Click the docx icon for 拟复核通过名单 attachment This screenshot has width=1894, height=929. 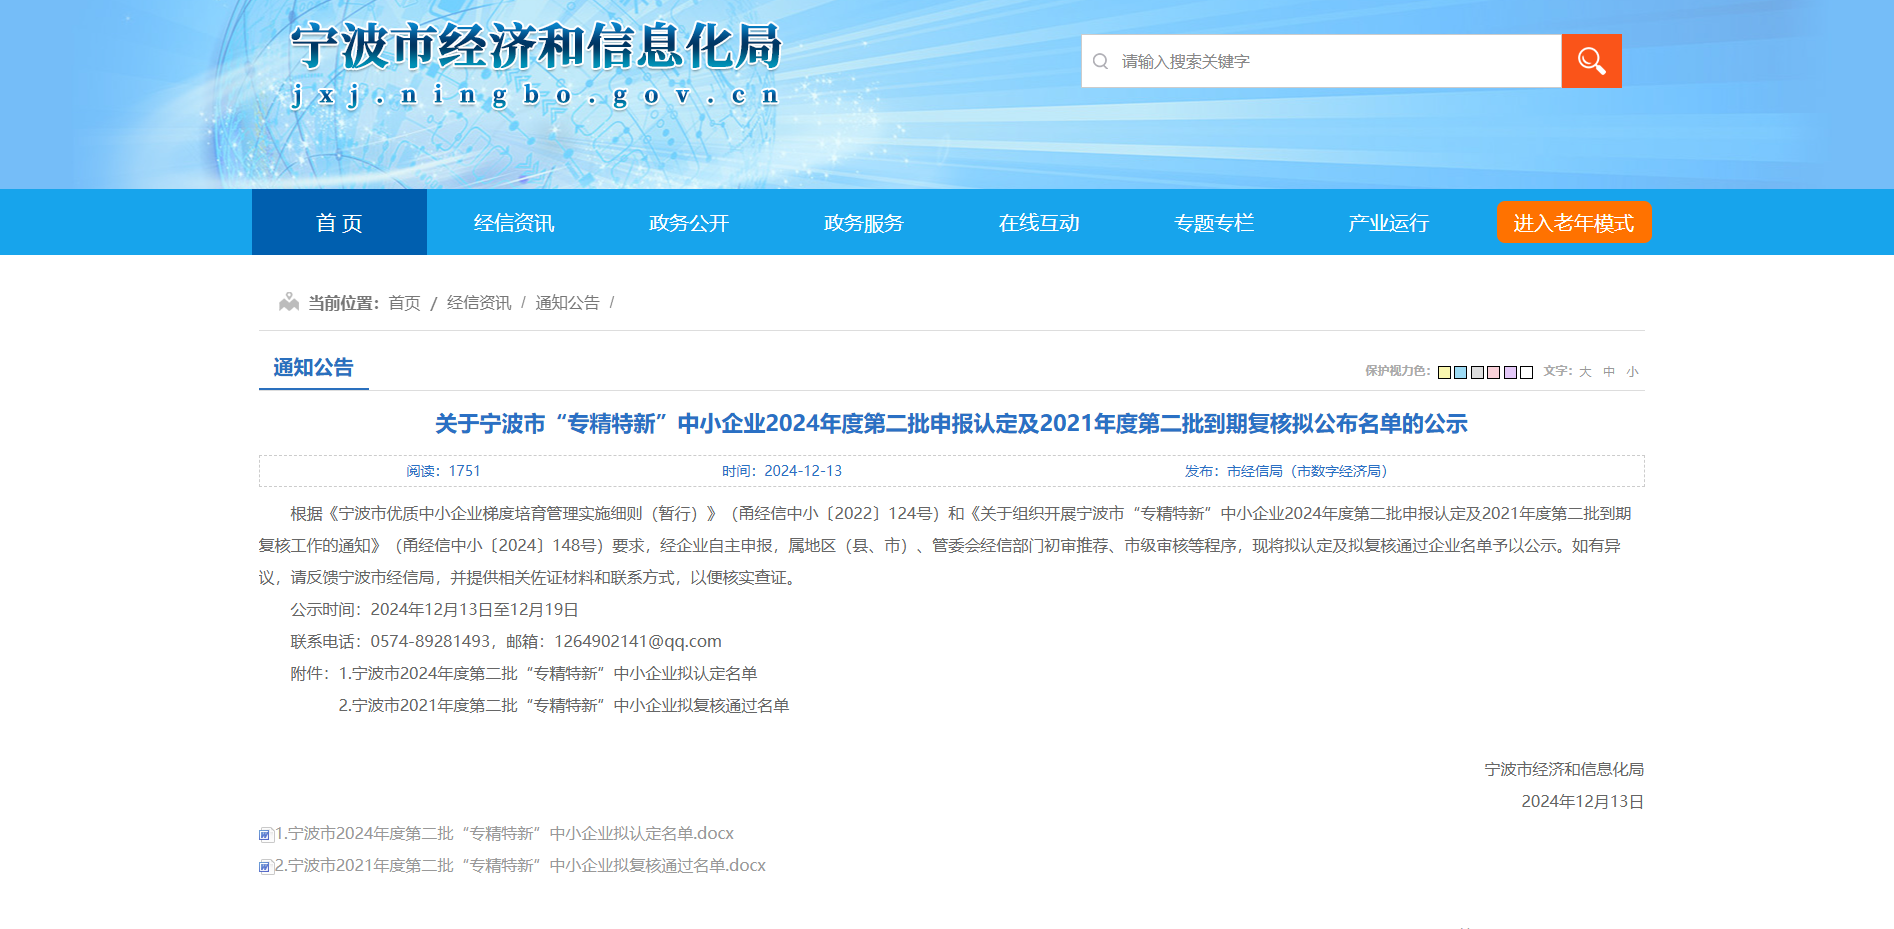[x=265, y=867]
